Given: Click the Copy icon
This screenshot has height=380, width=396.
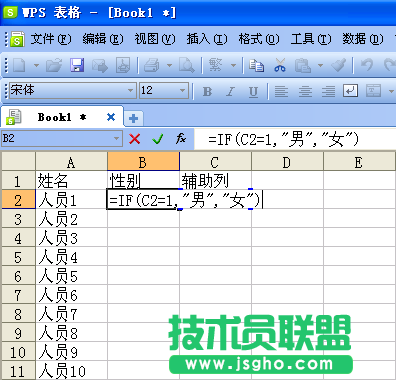Looking at the screenshot, I should (x=257, y=65).
